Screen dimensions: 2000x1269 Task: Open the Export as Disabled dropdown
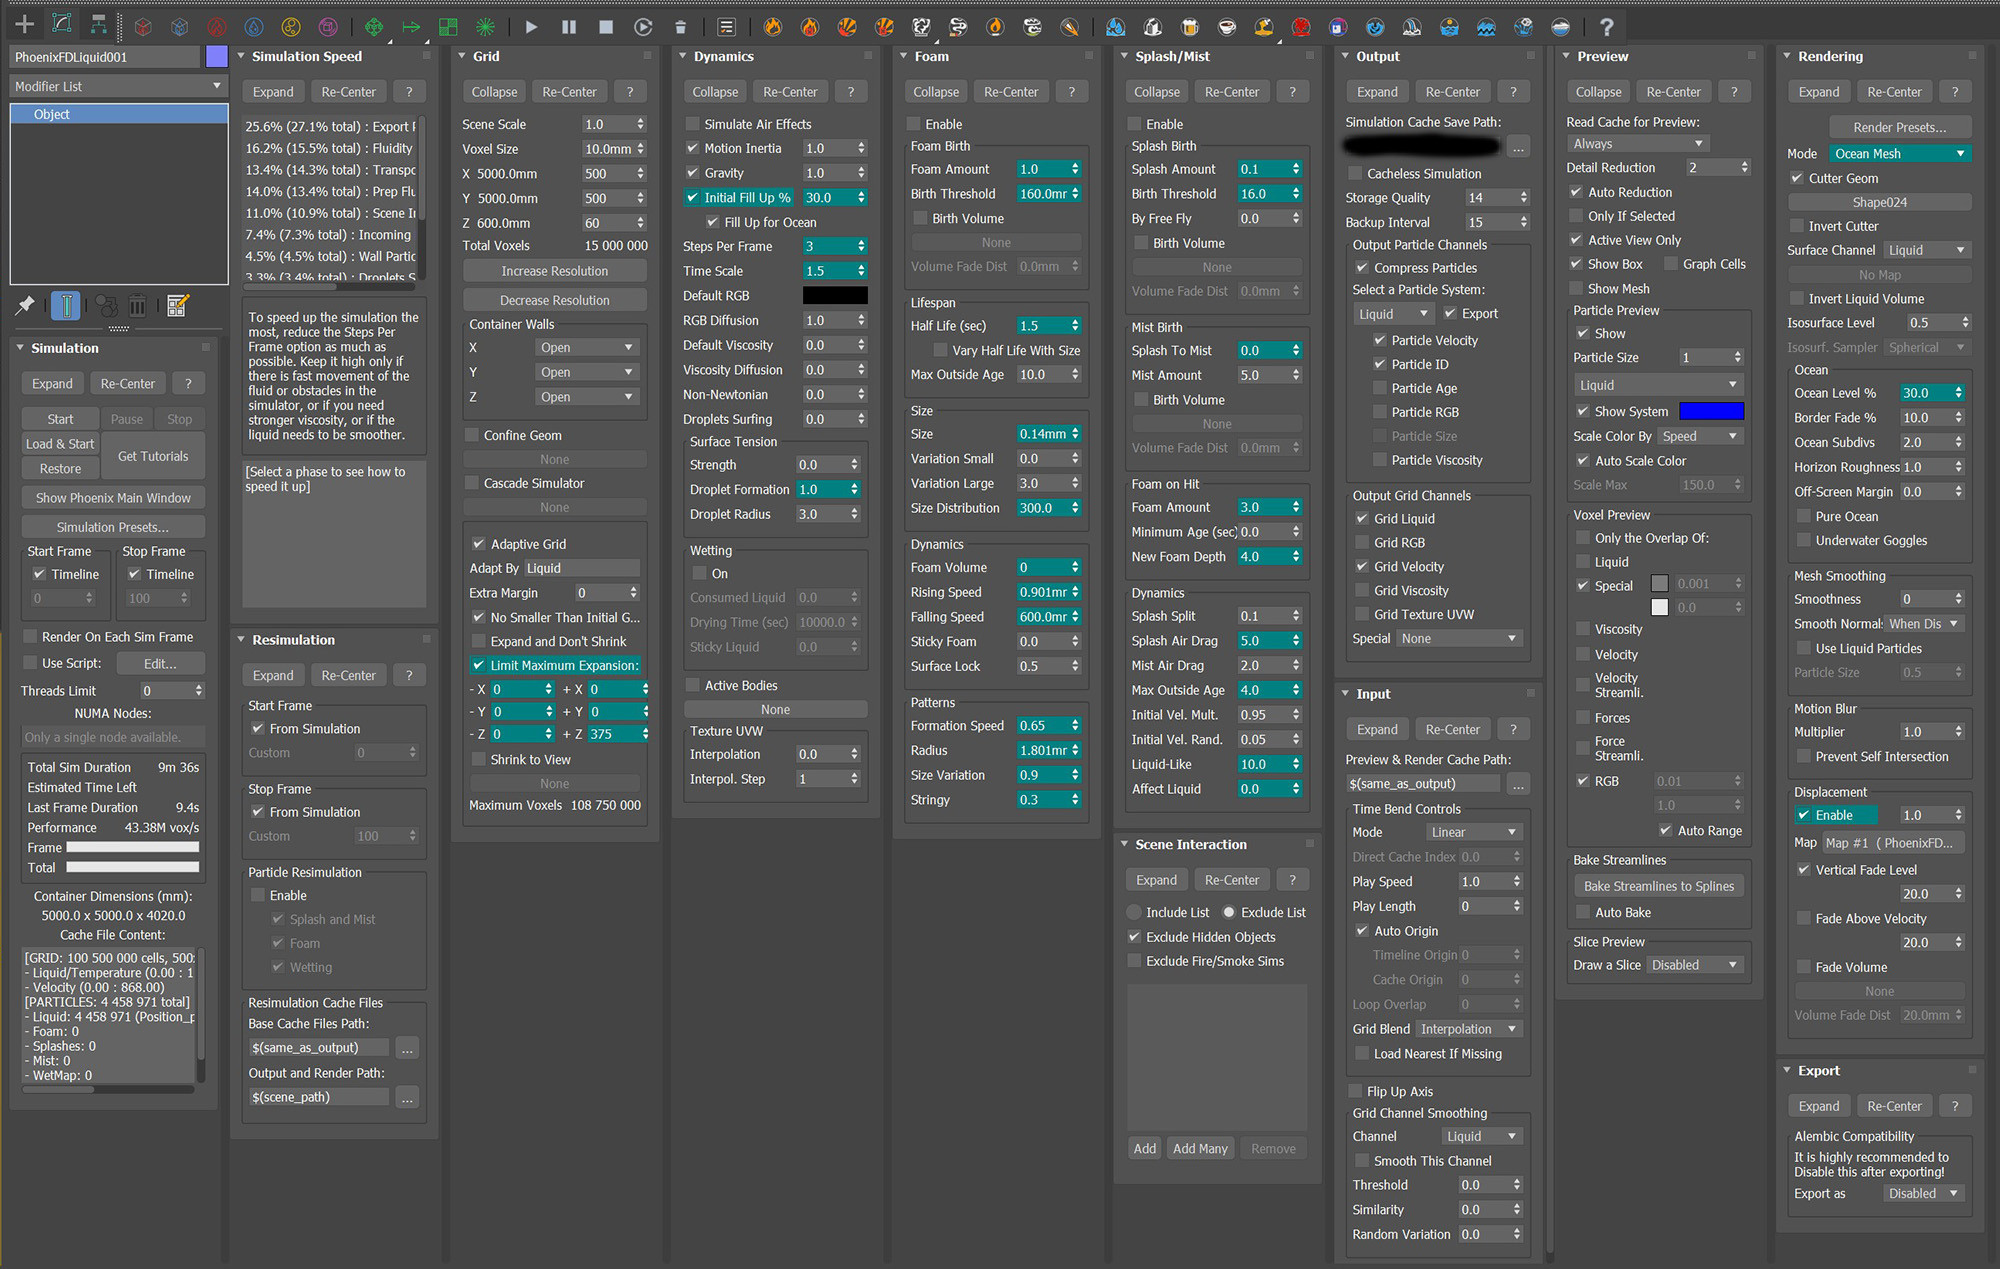point(1924,1193)
